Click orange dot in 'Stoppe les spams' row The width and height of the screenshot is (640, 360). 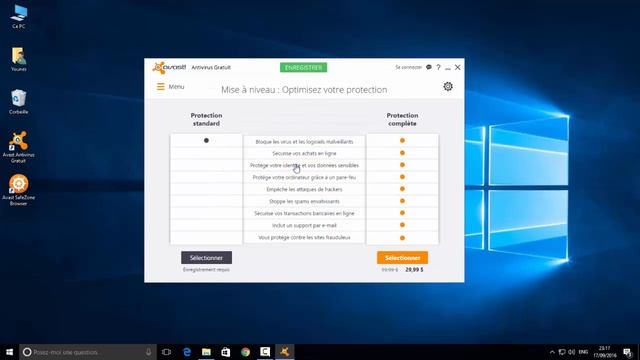tap(402, 201)
